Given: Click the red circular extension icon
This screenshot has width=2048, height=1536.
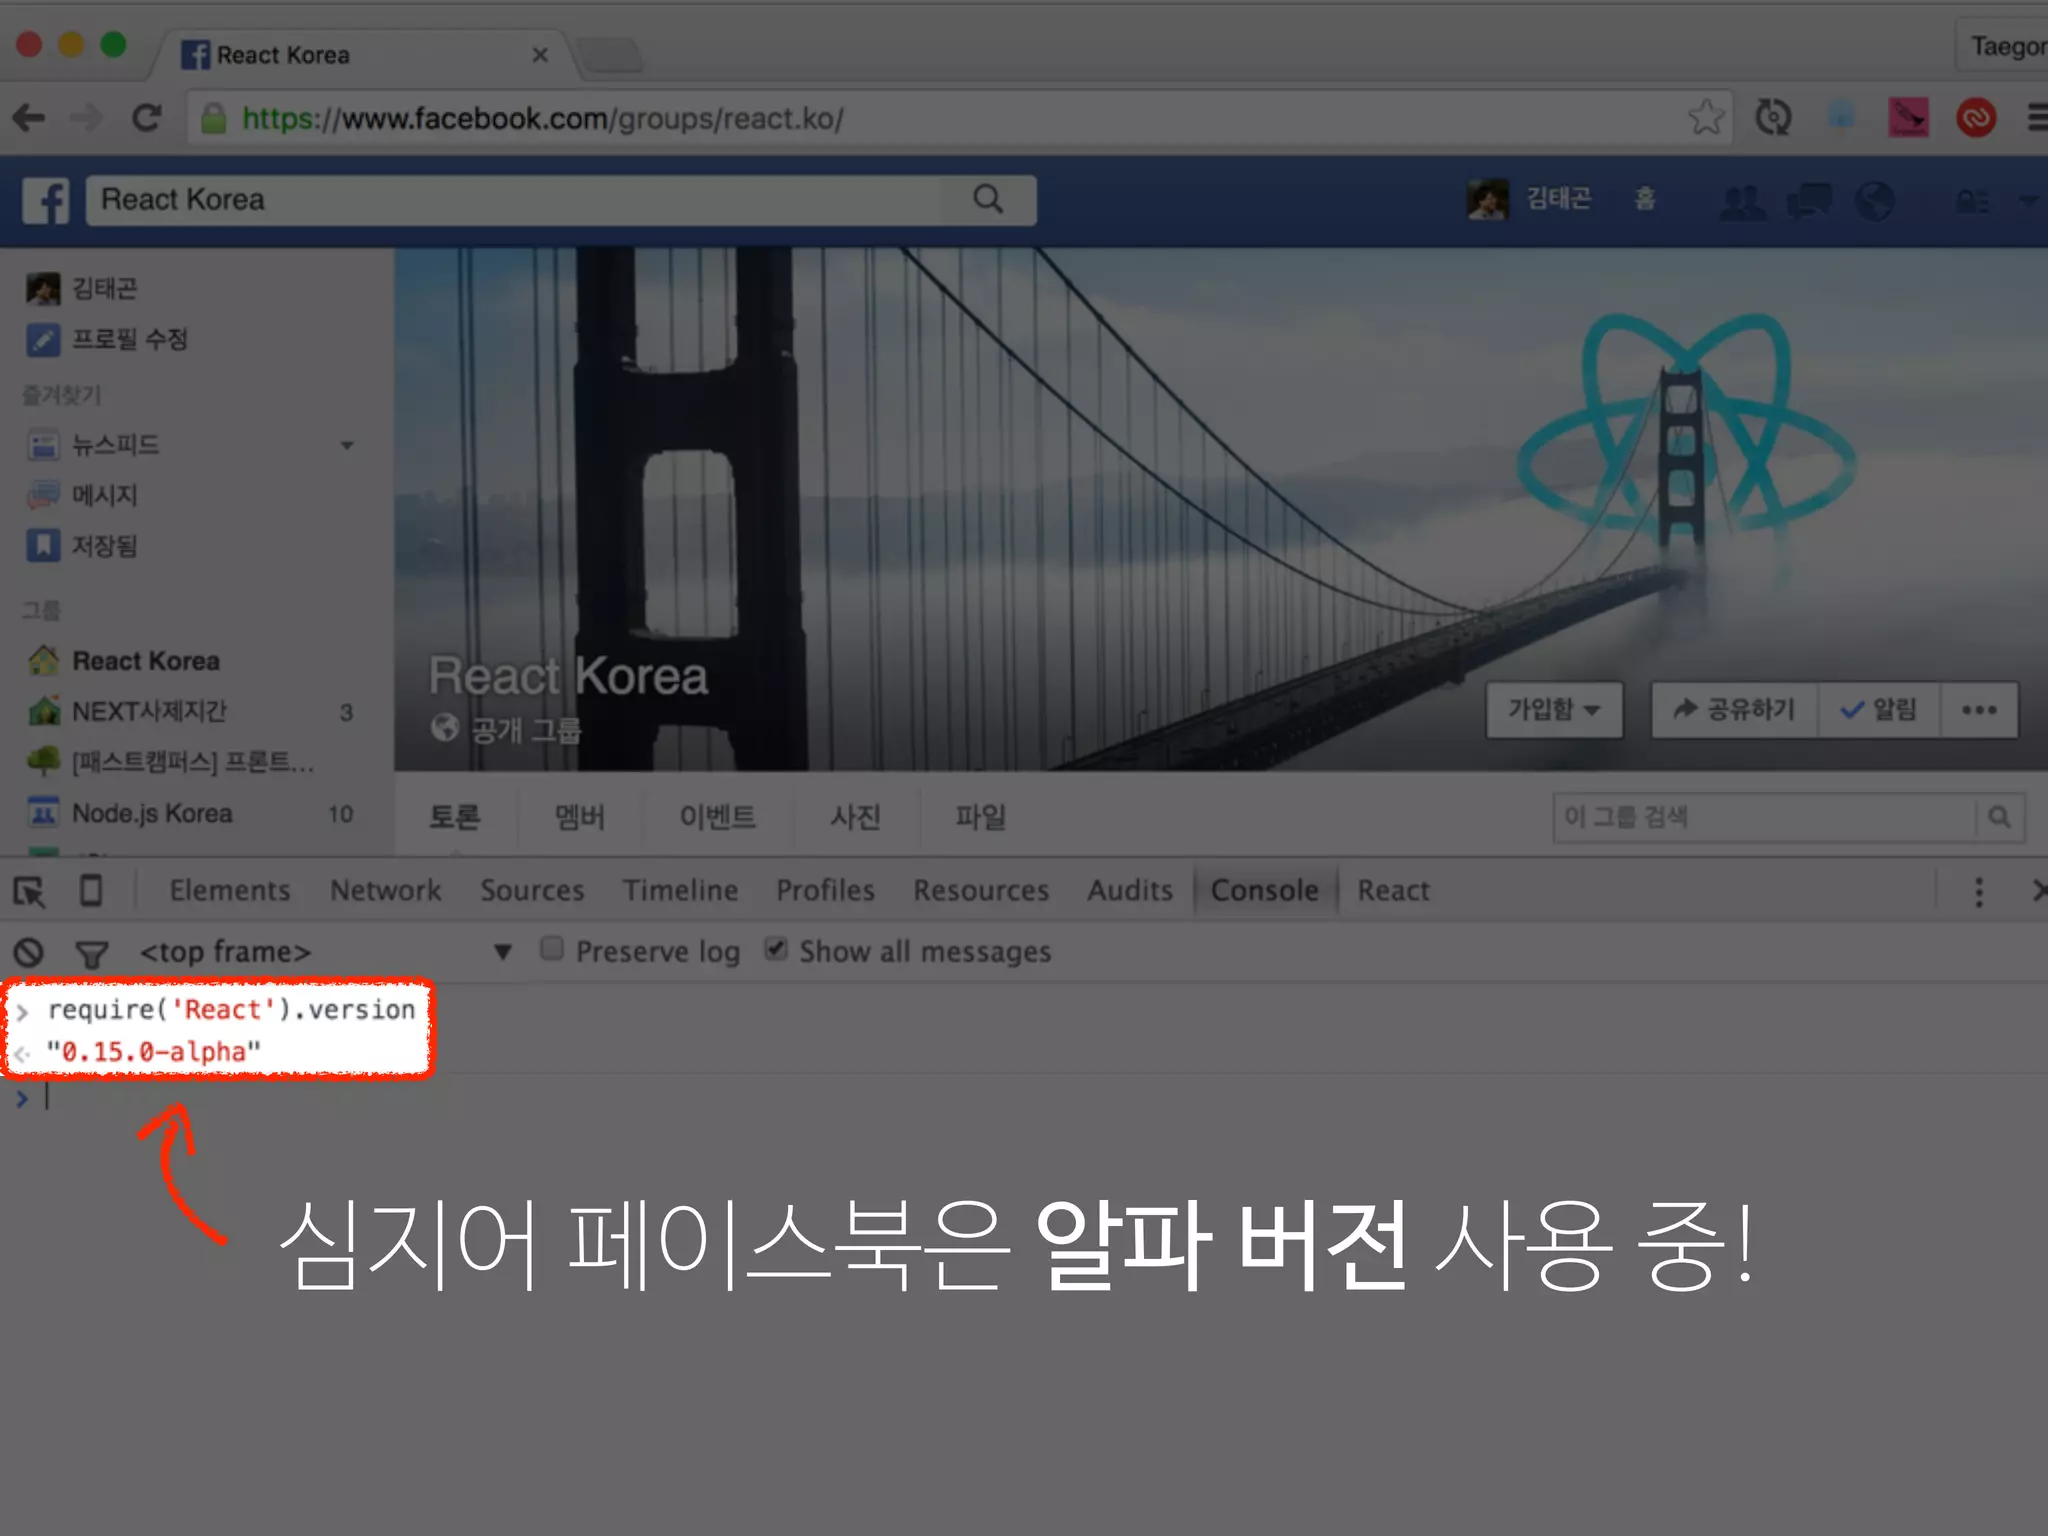Looking at the screenshot, I should [1976, 118].
